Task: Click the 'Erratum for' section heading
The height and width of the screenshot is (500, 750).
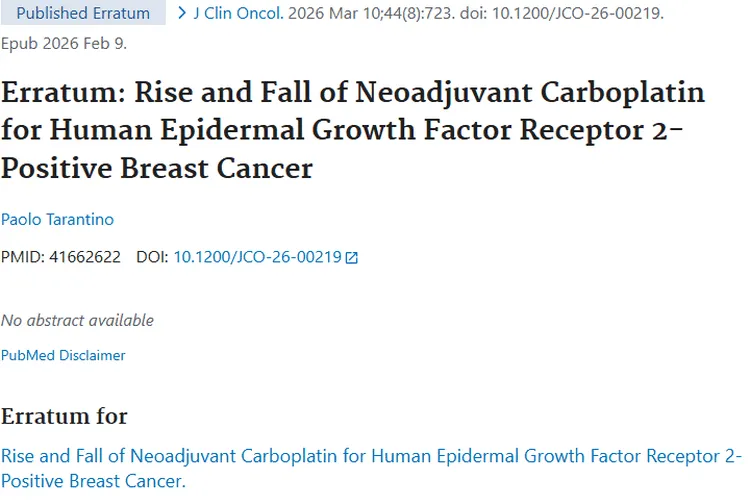Action: coord(64,416)
